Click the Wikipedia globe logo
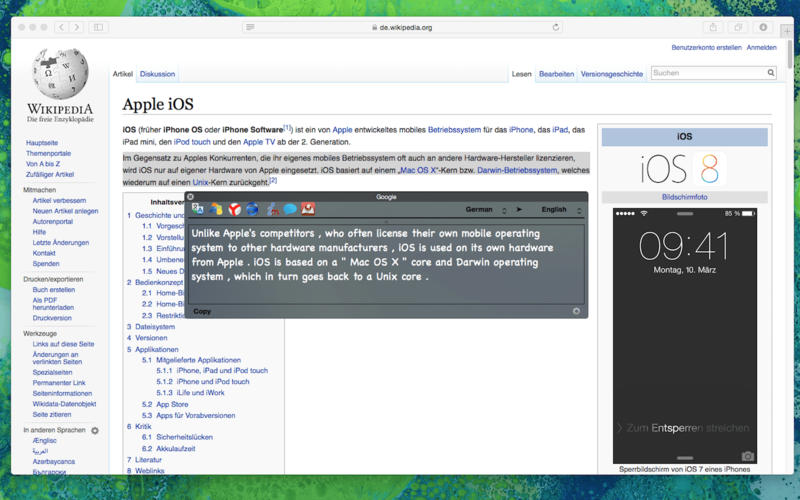800x500 pixels. click(x=60, y=74)
